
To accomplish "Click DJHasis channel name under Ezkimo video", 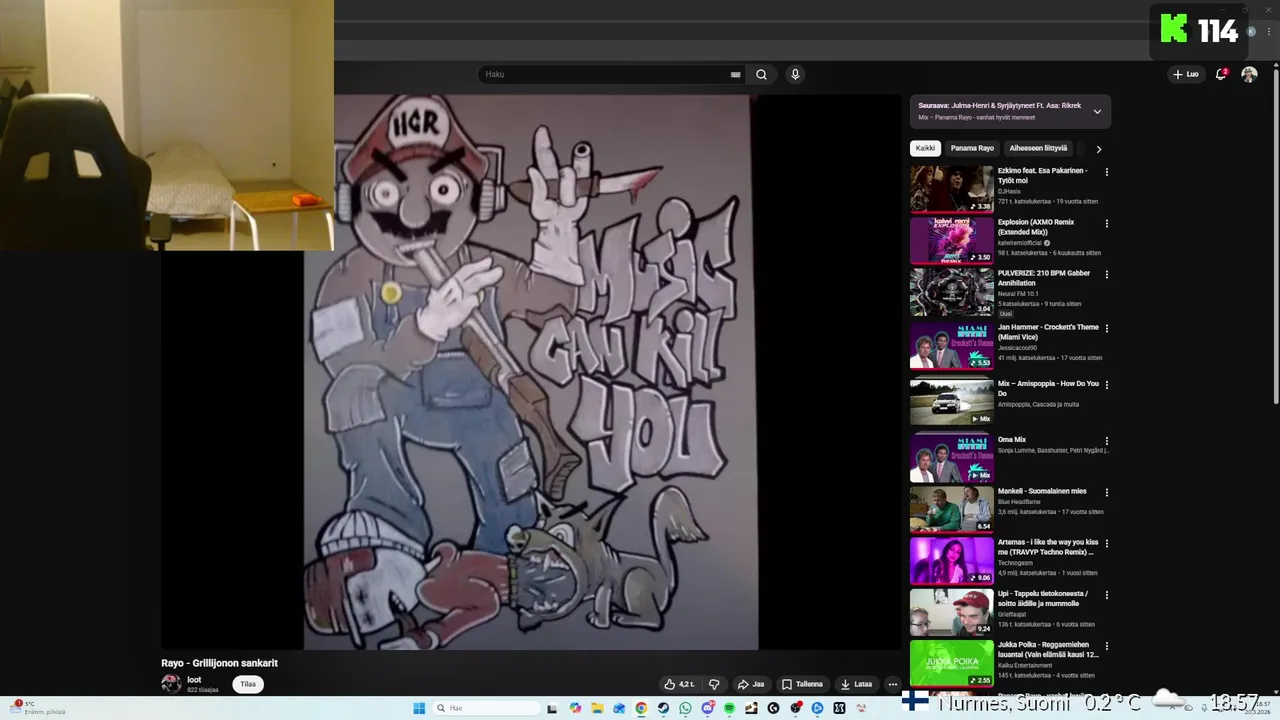I will coord(1009,191).
